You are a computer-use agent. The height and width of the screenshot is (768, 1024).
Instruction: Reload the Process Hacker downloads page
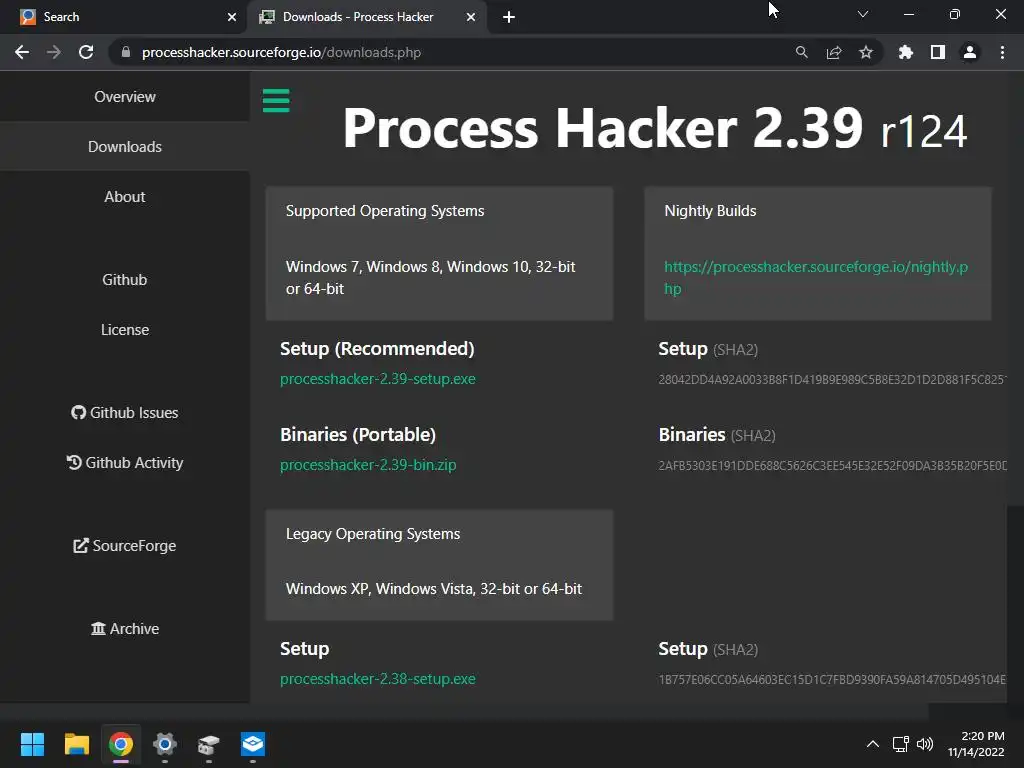[86, 52]
